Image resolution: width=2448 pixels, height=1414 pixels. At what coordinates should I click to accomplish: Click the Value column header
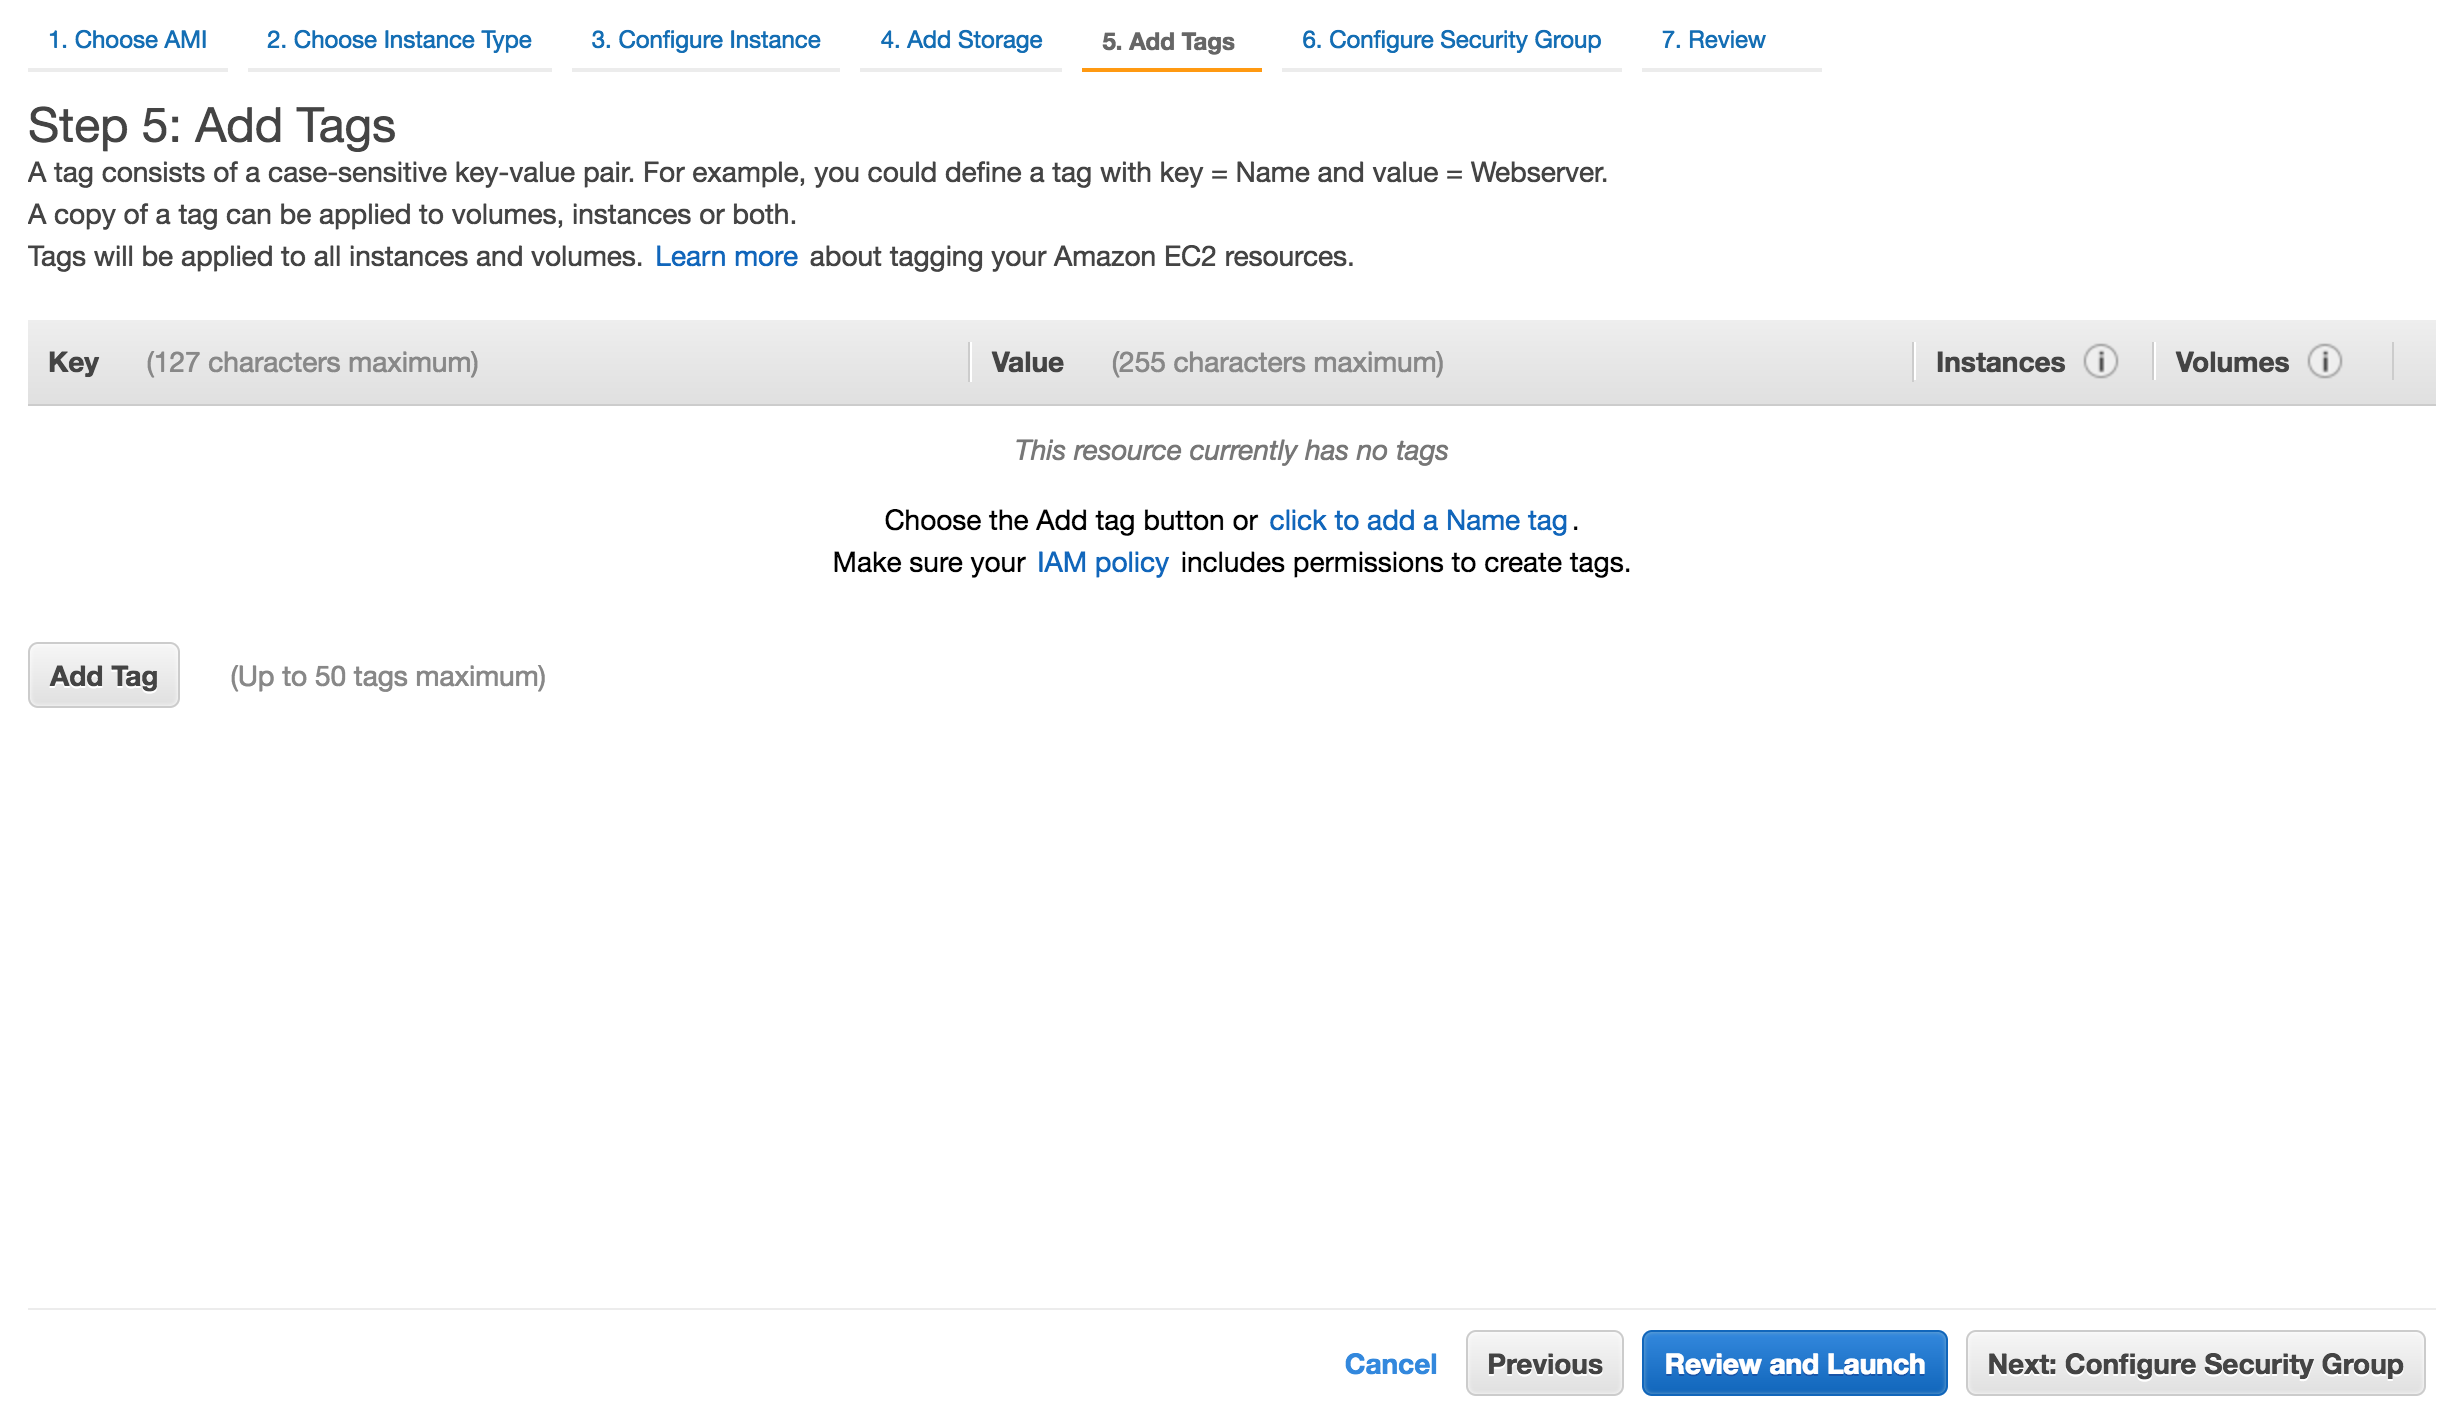1027,362
